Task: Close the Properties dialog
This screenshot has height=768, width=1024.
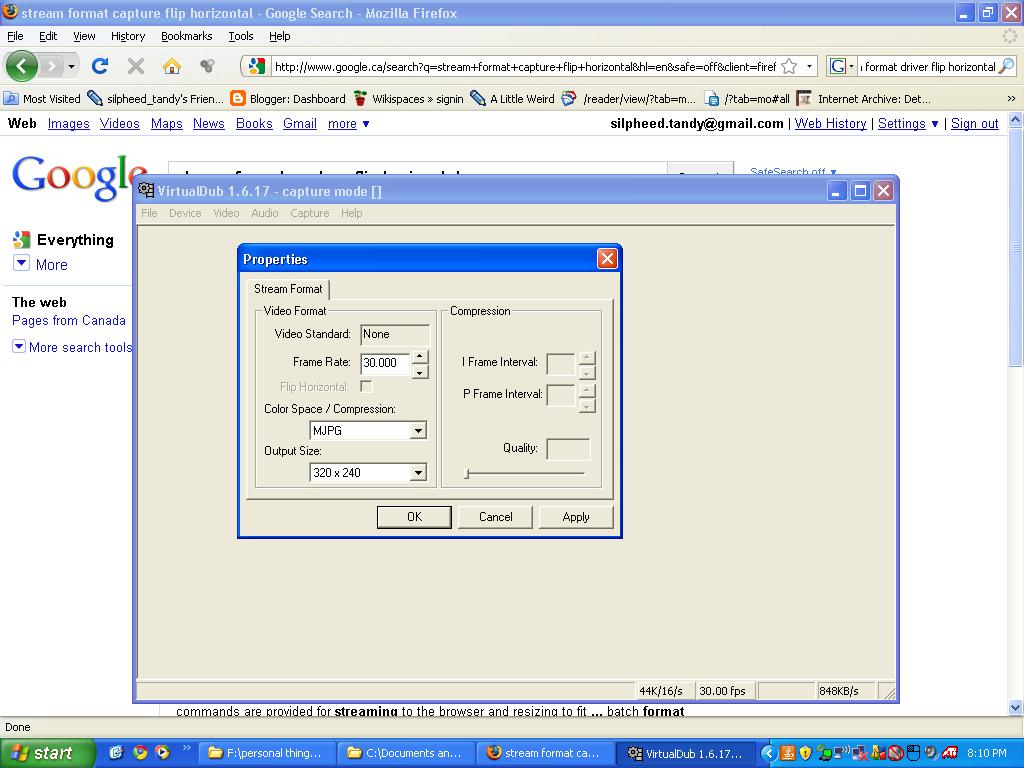Action: [607, 259]
